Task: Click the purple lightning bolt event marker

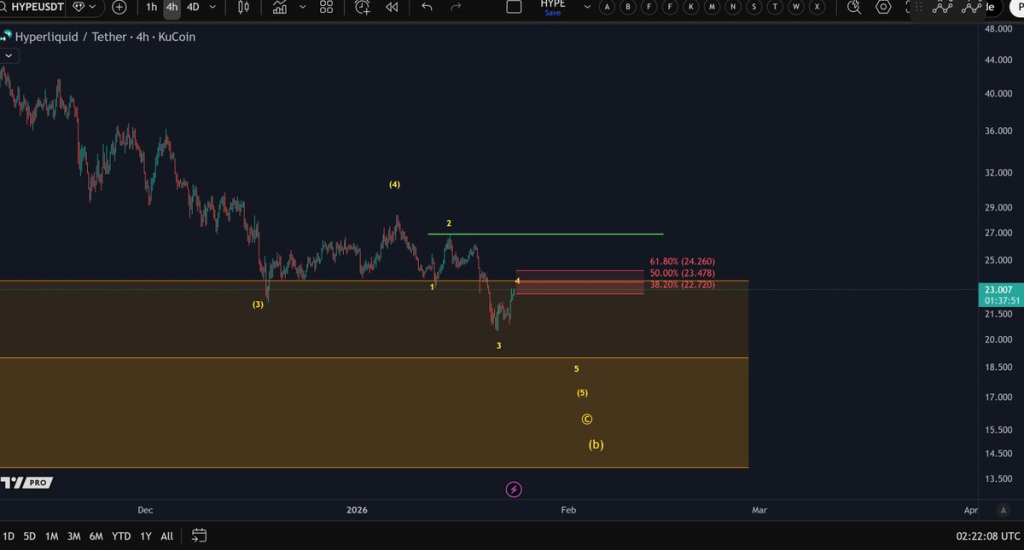Action: point(514,489)
